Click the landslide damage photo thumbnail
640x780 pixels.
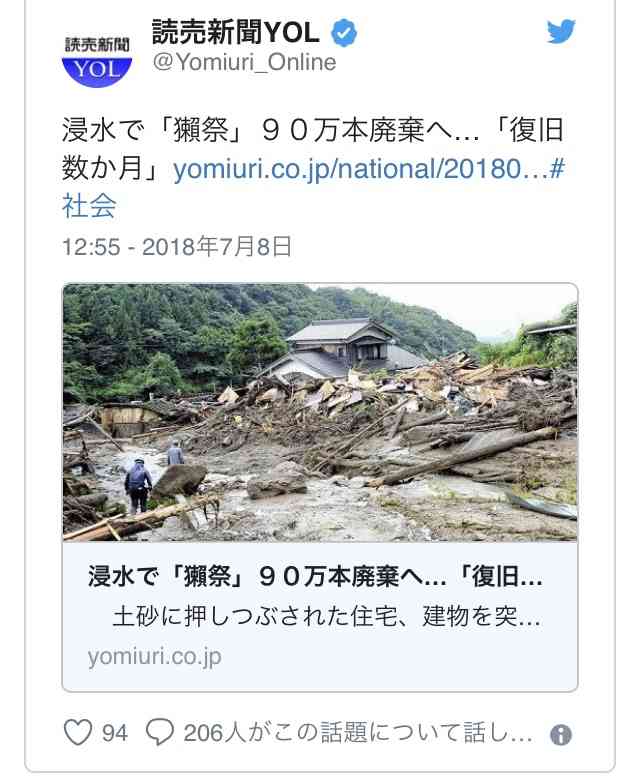(320, 412)
